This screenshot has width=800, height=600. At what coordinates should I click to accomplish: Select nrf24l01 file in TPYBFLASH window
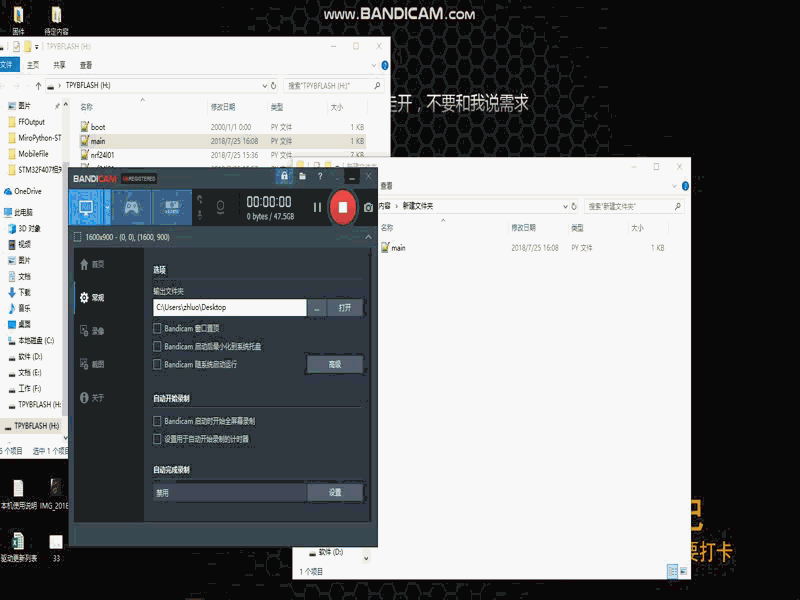(222, 155)
